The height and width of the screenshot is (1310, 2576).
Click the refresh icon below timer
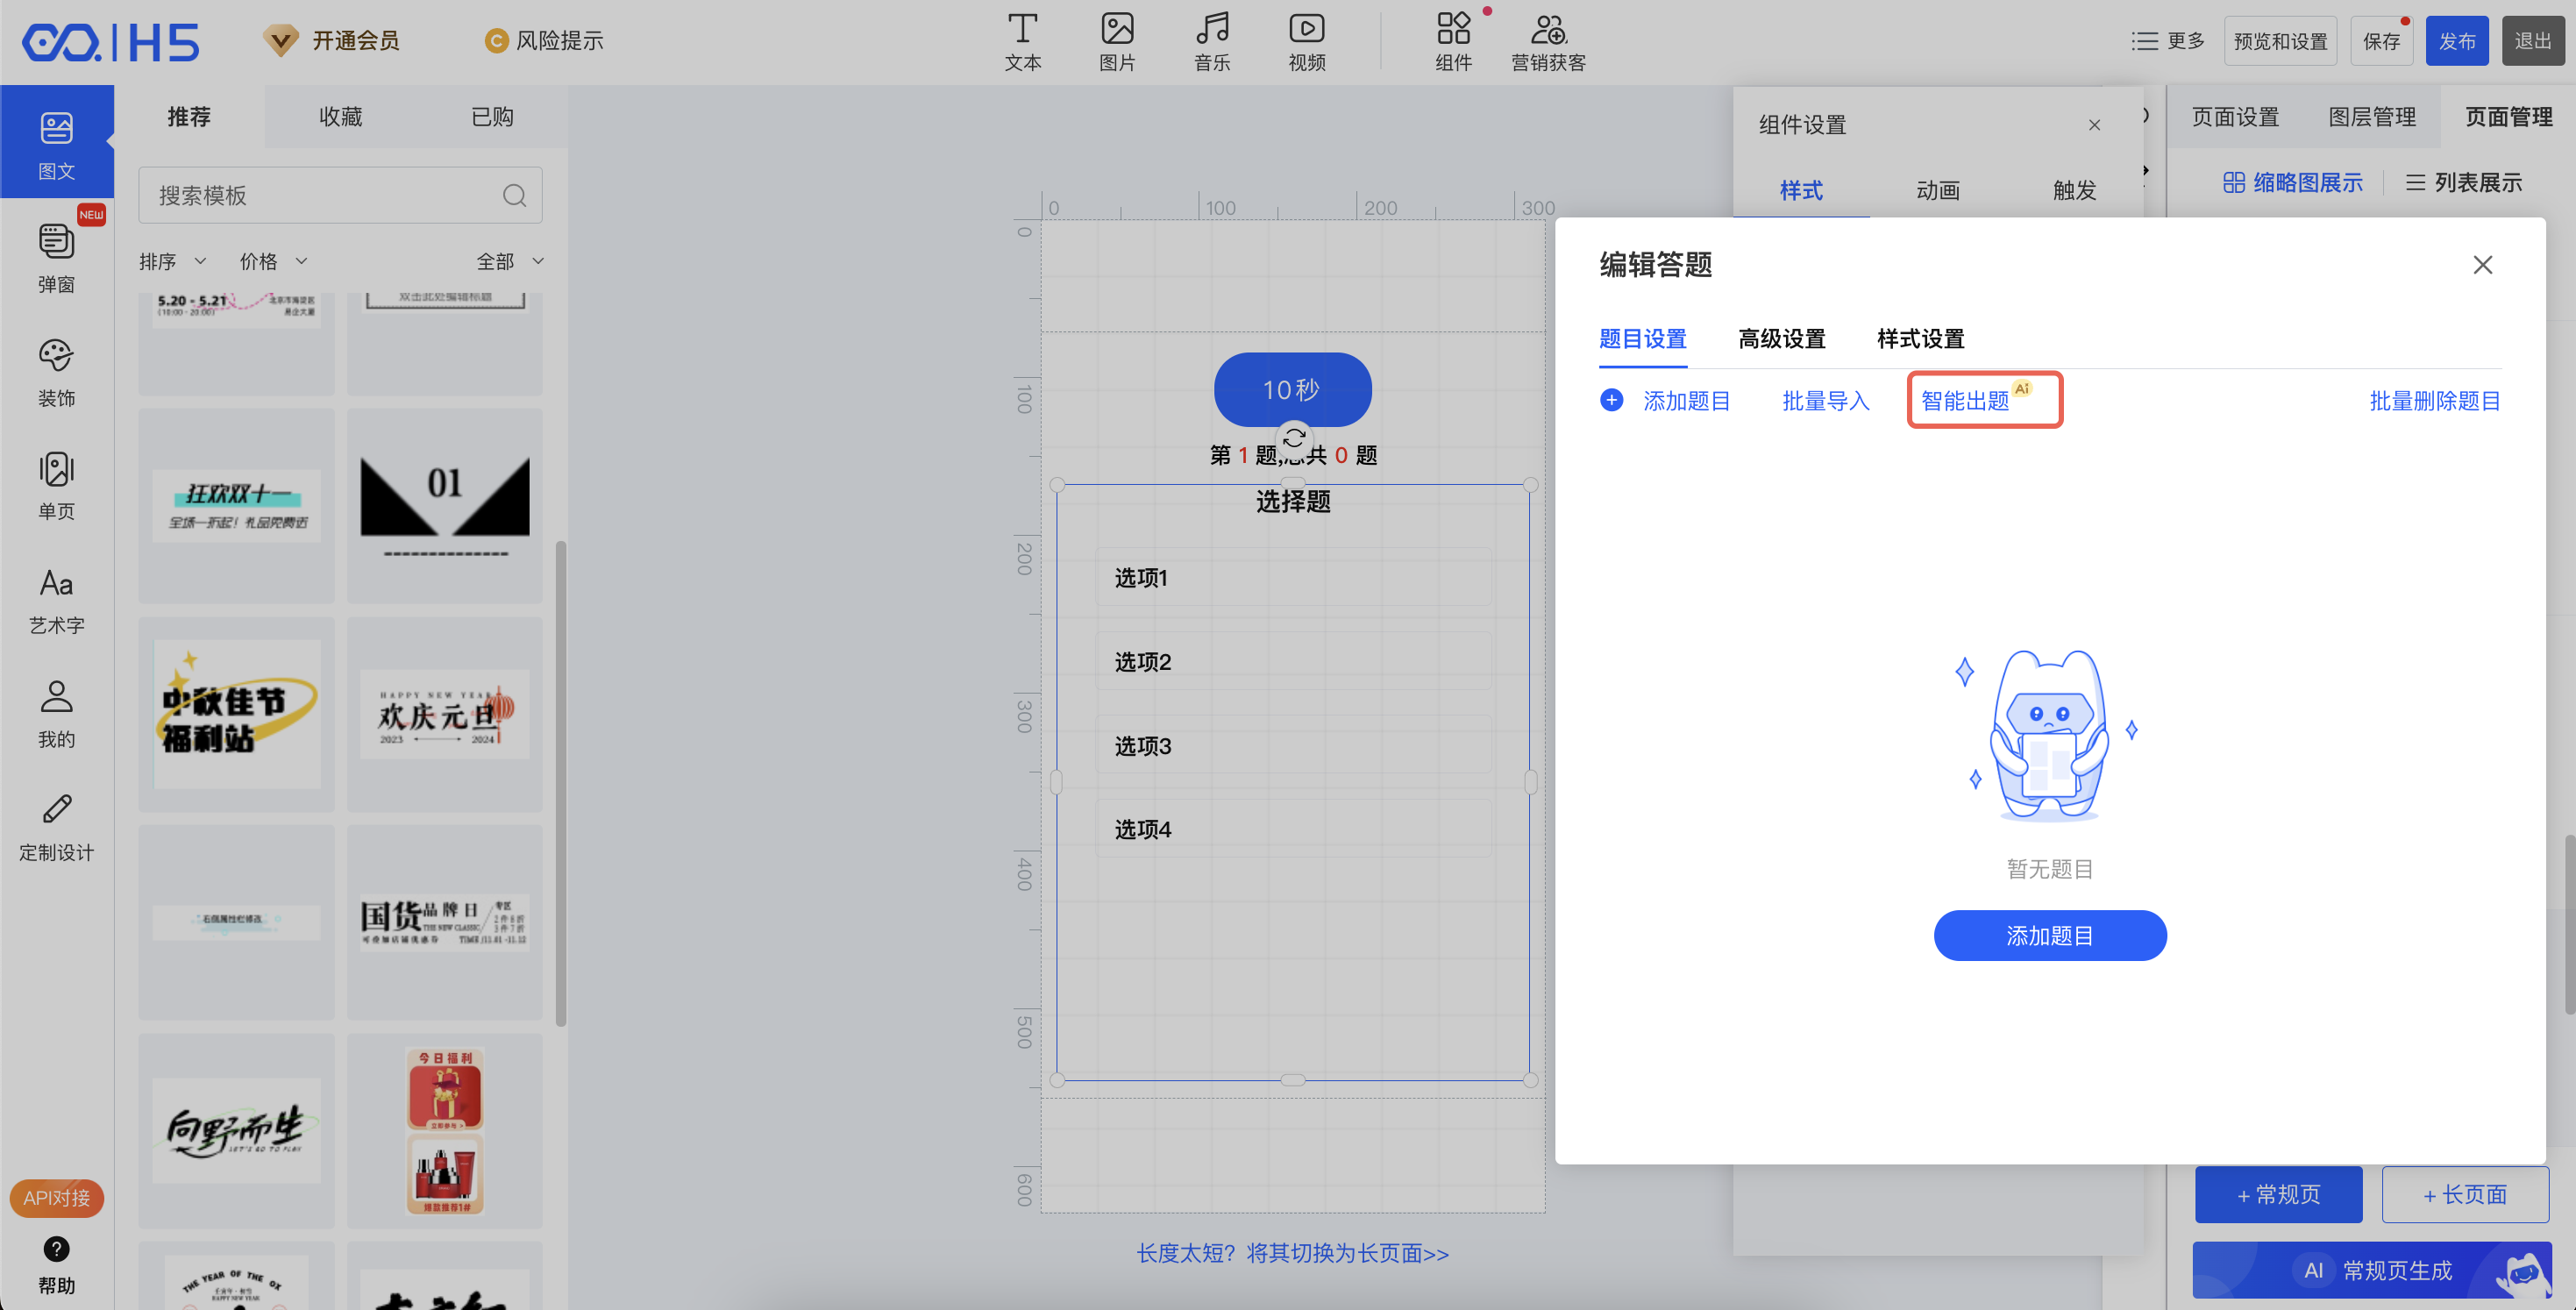(1293, 438)
